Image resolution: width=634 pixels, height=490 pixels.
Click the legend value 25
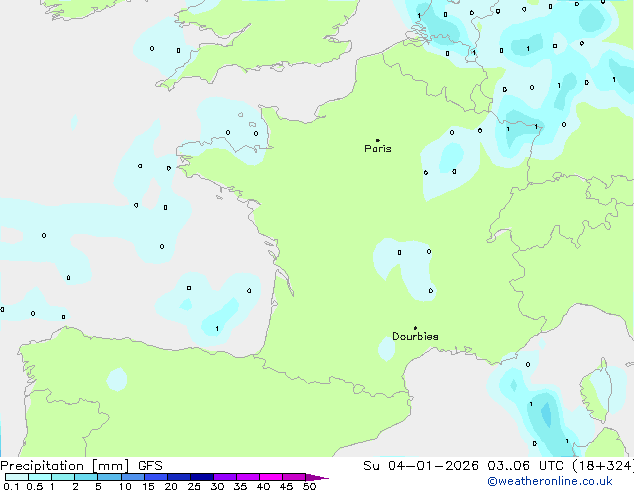(x=194, y=486)
